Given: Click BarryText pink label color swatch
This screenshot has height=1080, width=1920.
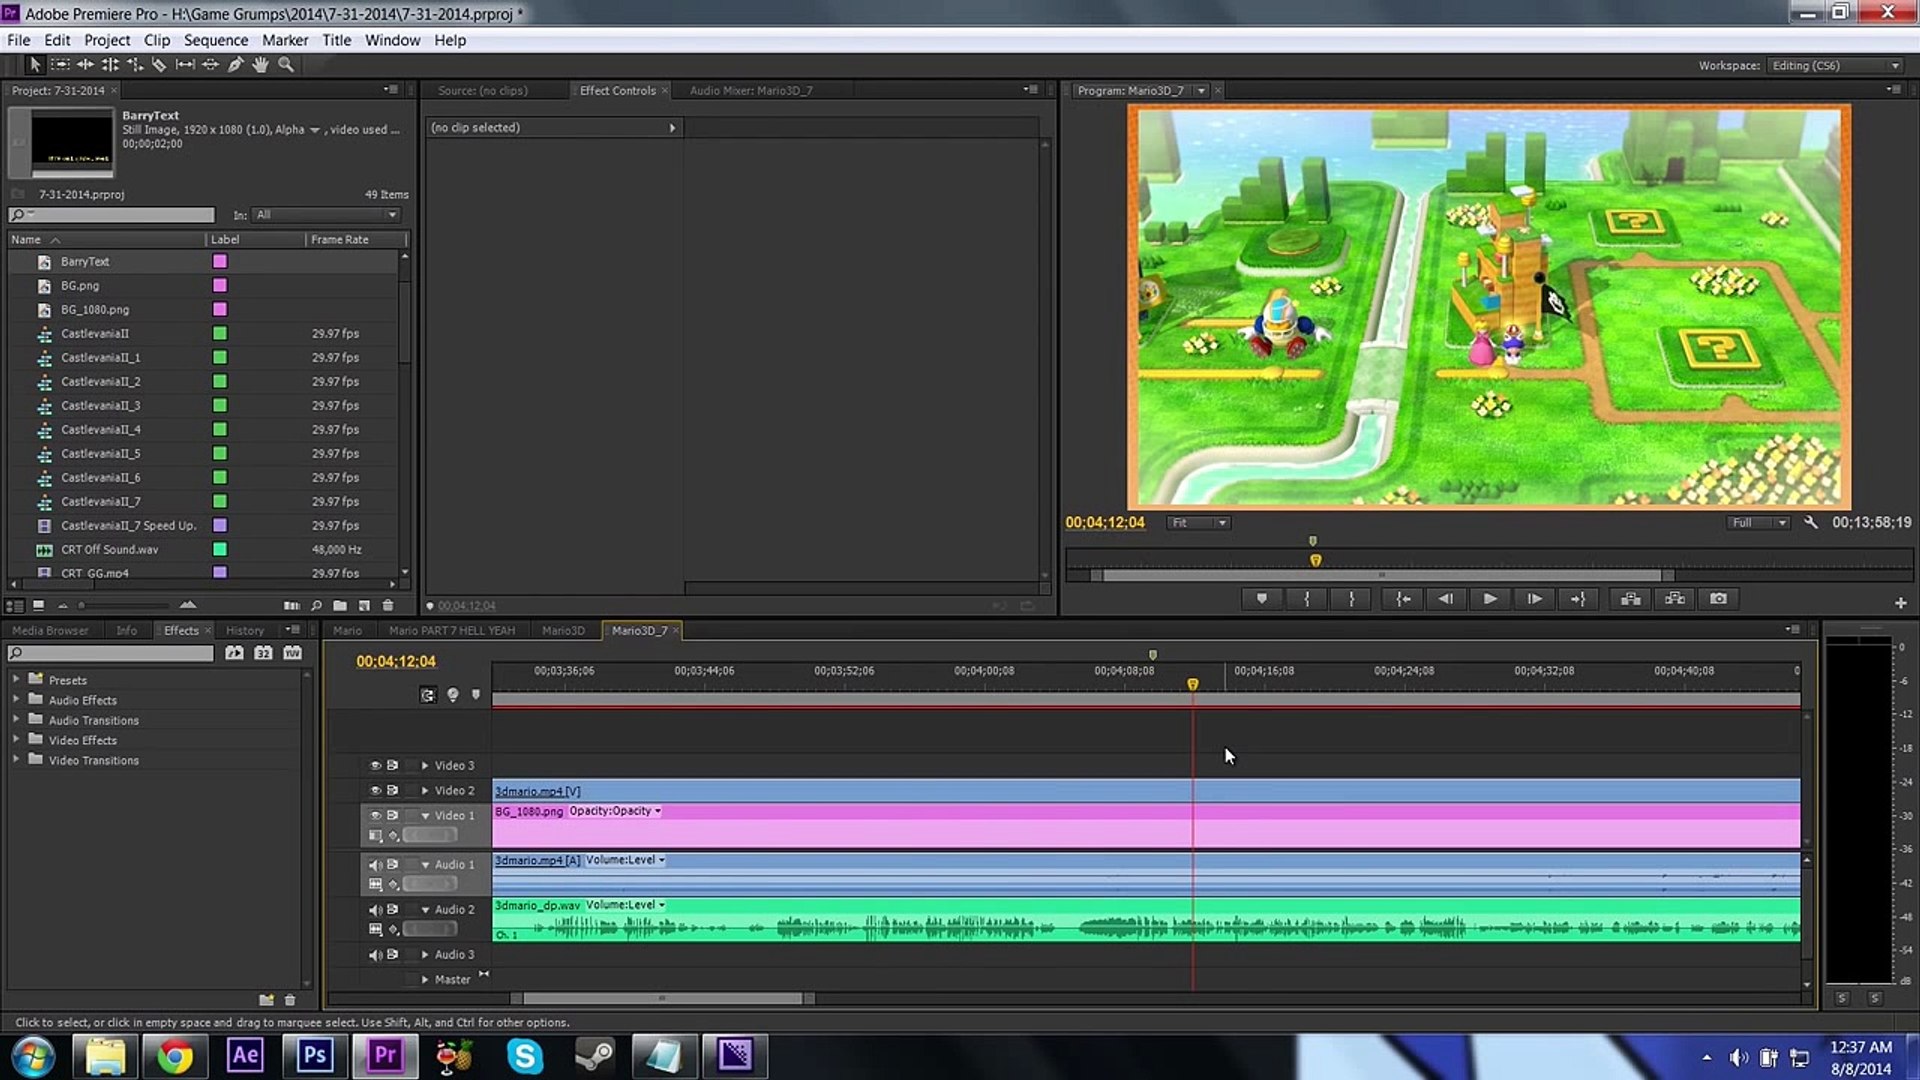Looking at the screenshot, I should [220, 261].
